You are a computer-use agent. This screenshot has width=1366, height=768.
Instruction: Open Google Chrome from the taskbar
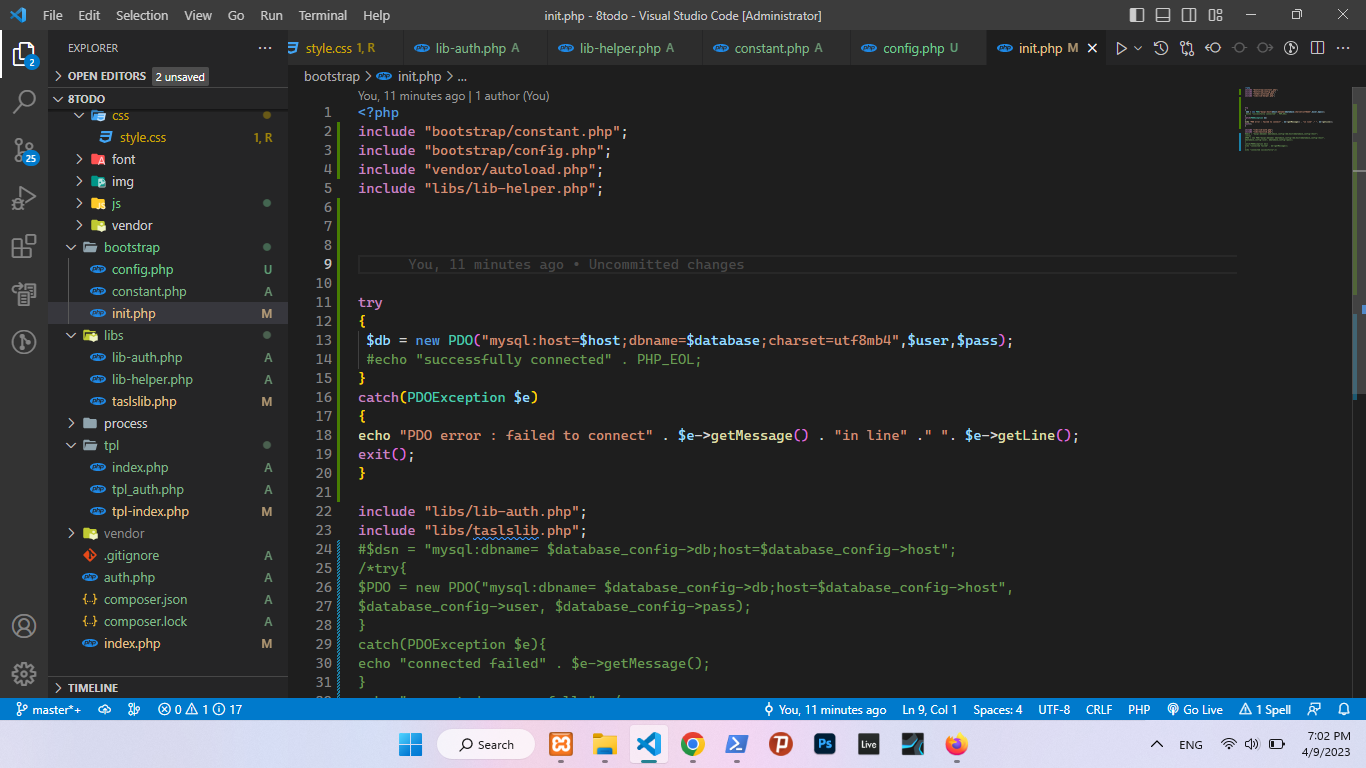(x=692, y=744)
